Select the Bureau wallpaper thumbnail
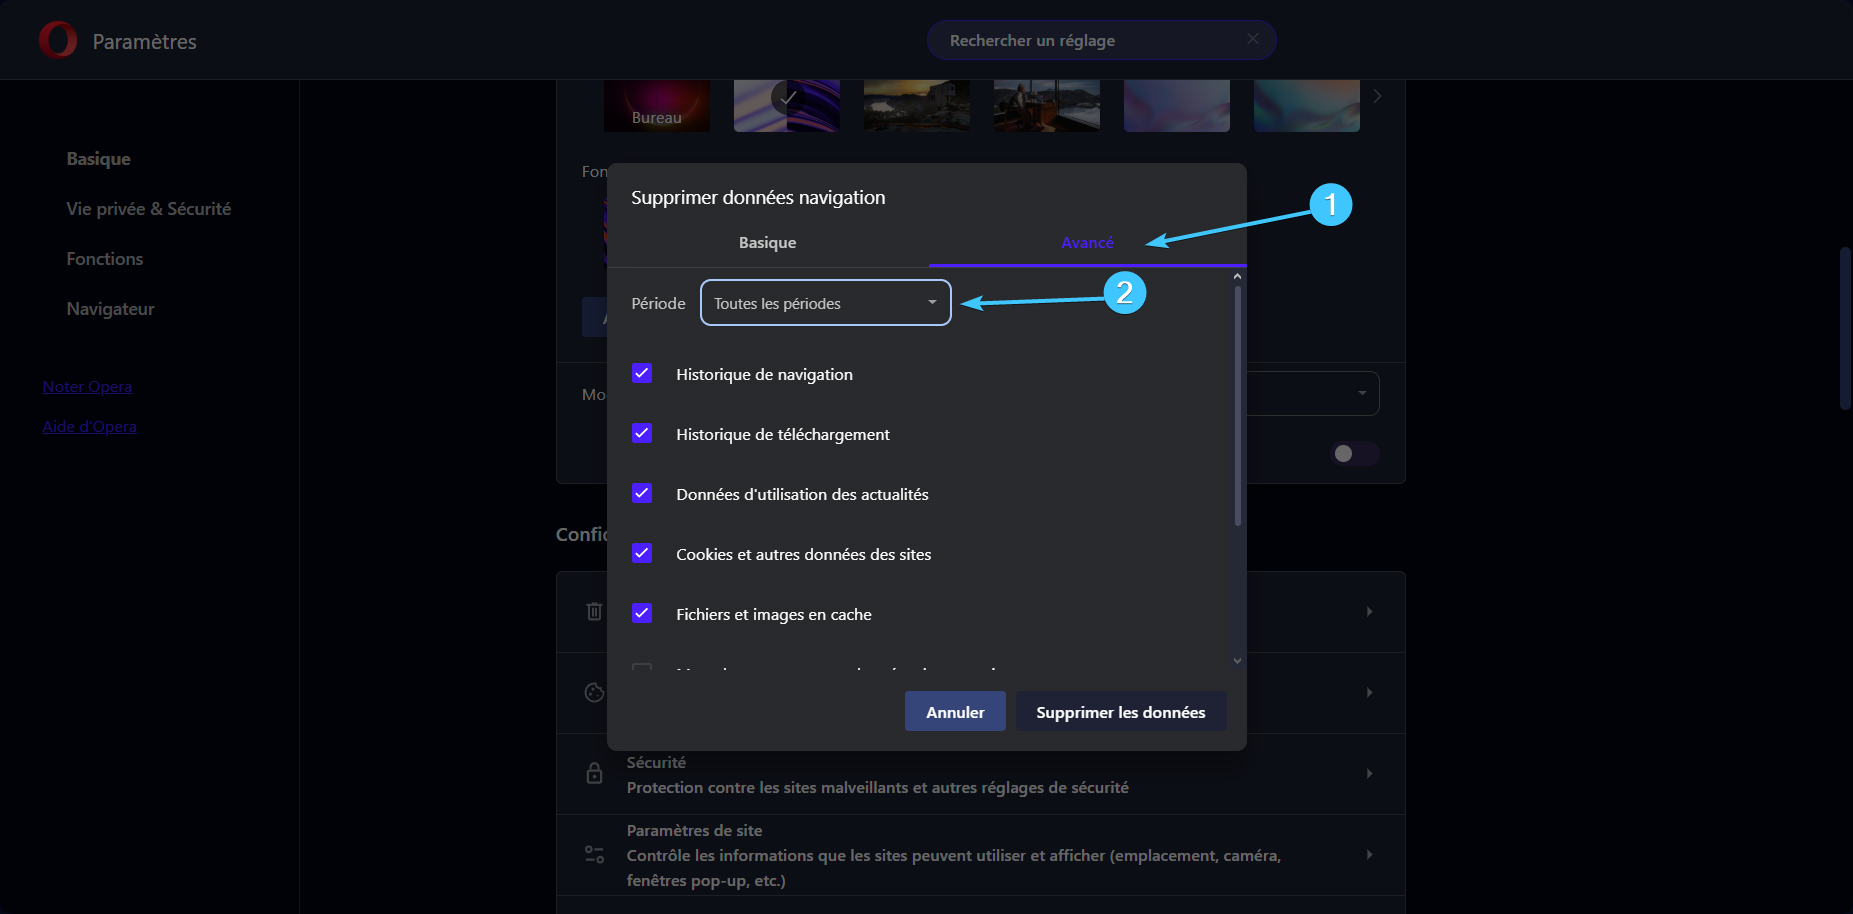 pos(657,106)
